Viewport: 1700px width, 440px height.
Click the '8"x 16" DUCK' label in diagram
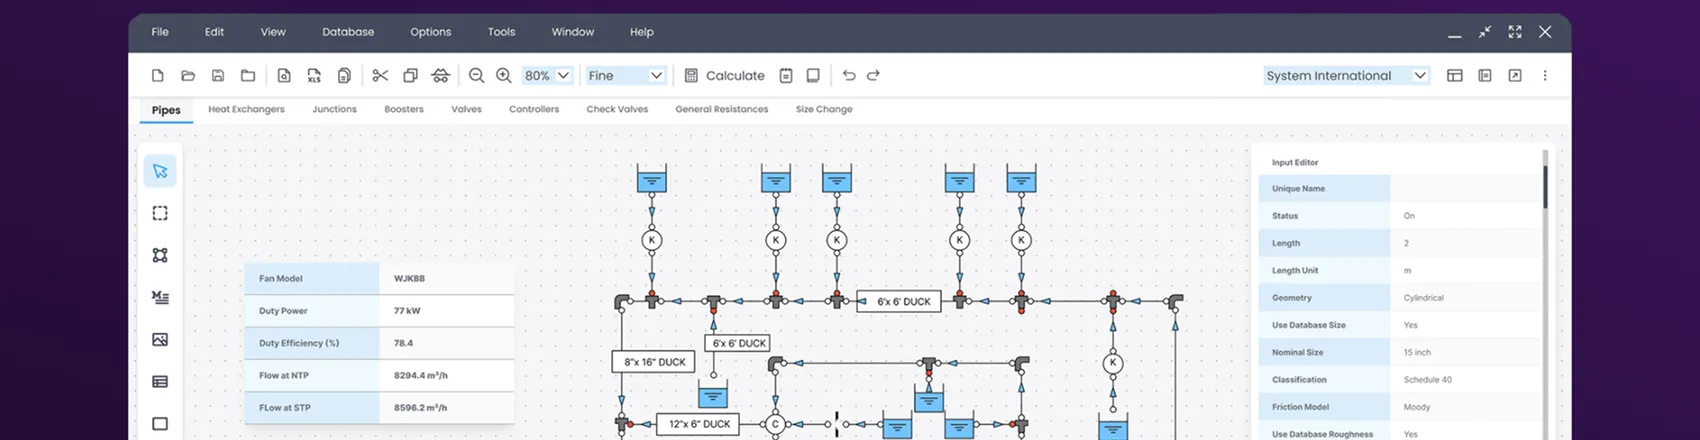point(654,362)
